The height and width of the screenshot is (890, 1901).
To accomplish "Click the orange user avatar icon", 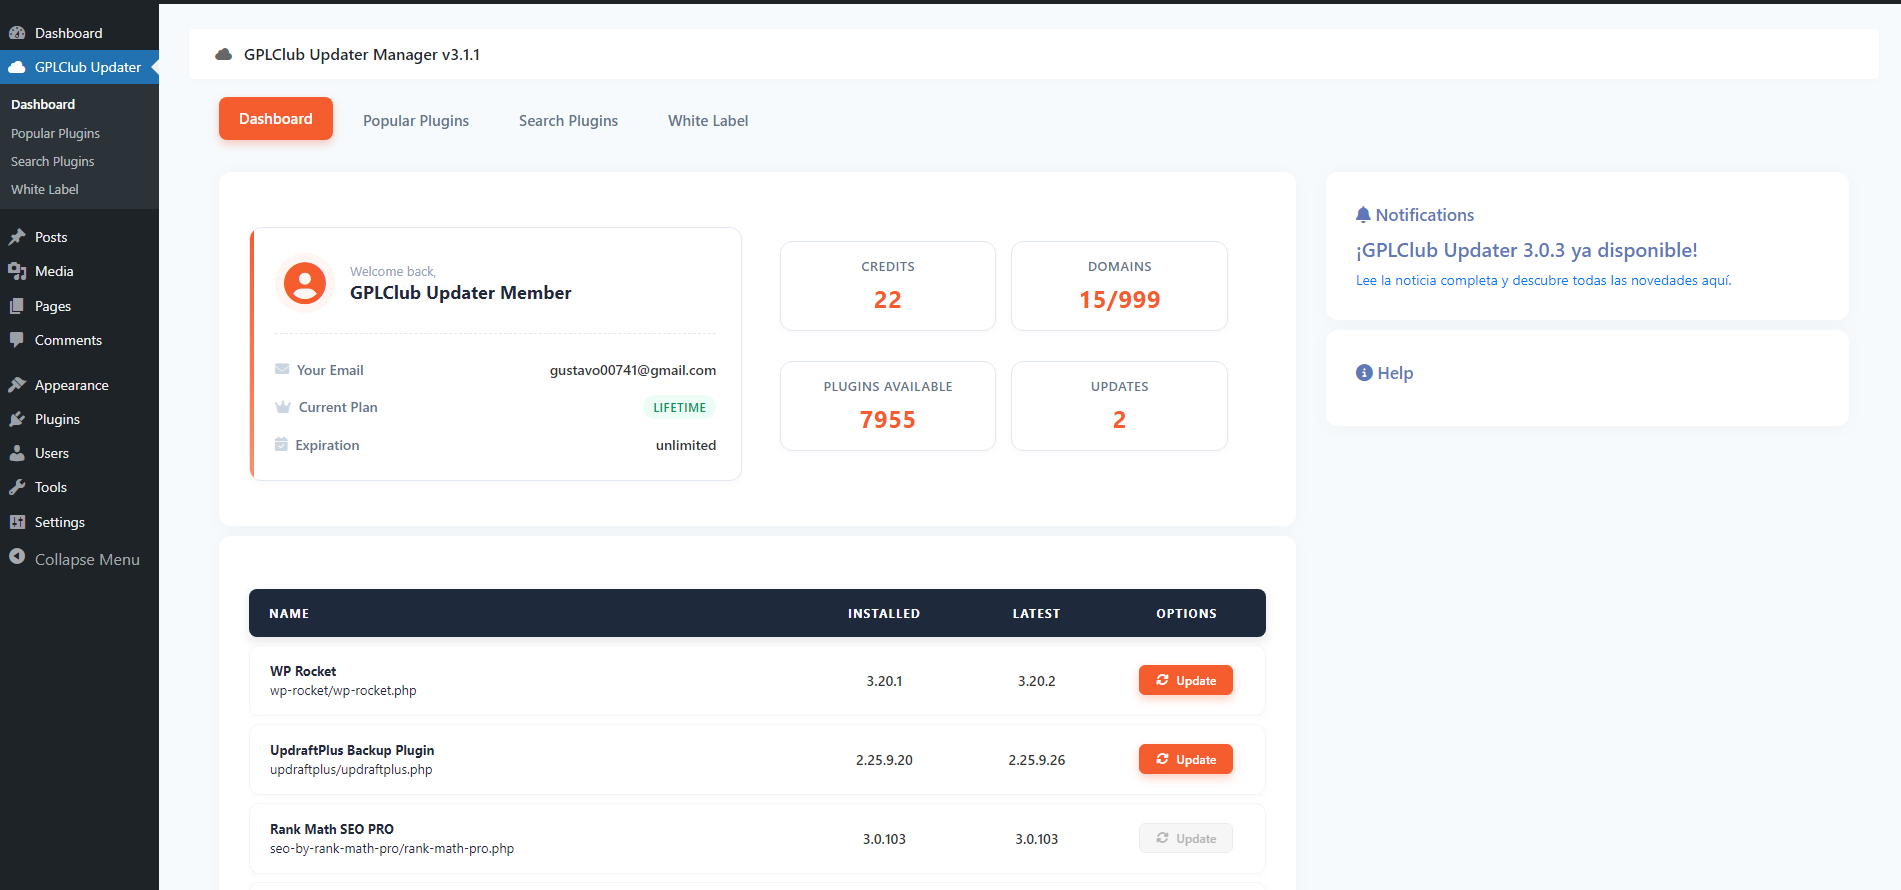I will (305, 283).
